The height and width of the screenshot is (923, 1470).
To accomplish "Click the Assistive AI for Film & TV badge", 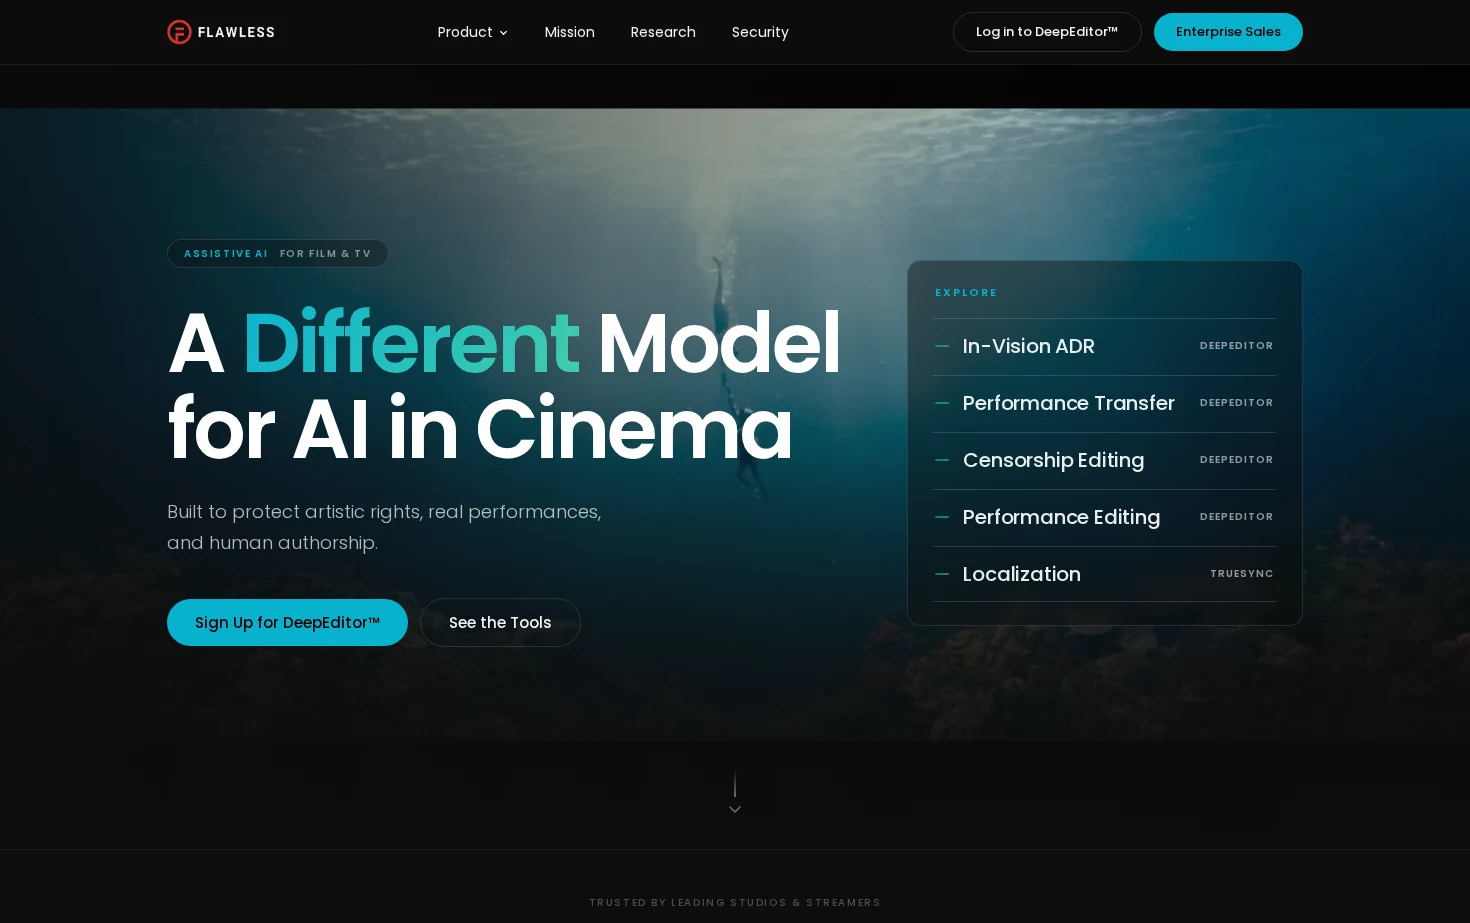I will [278, 254].
